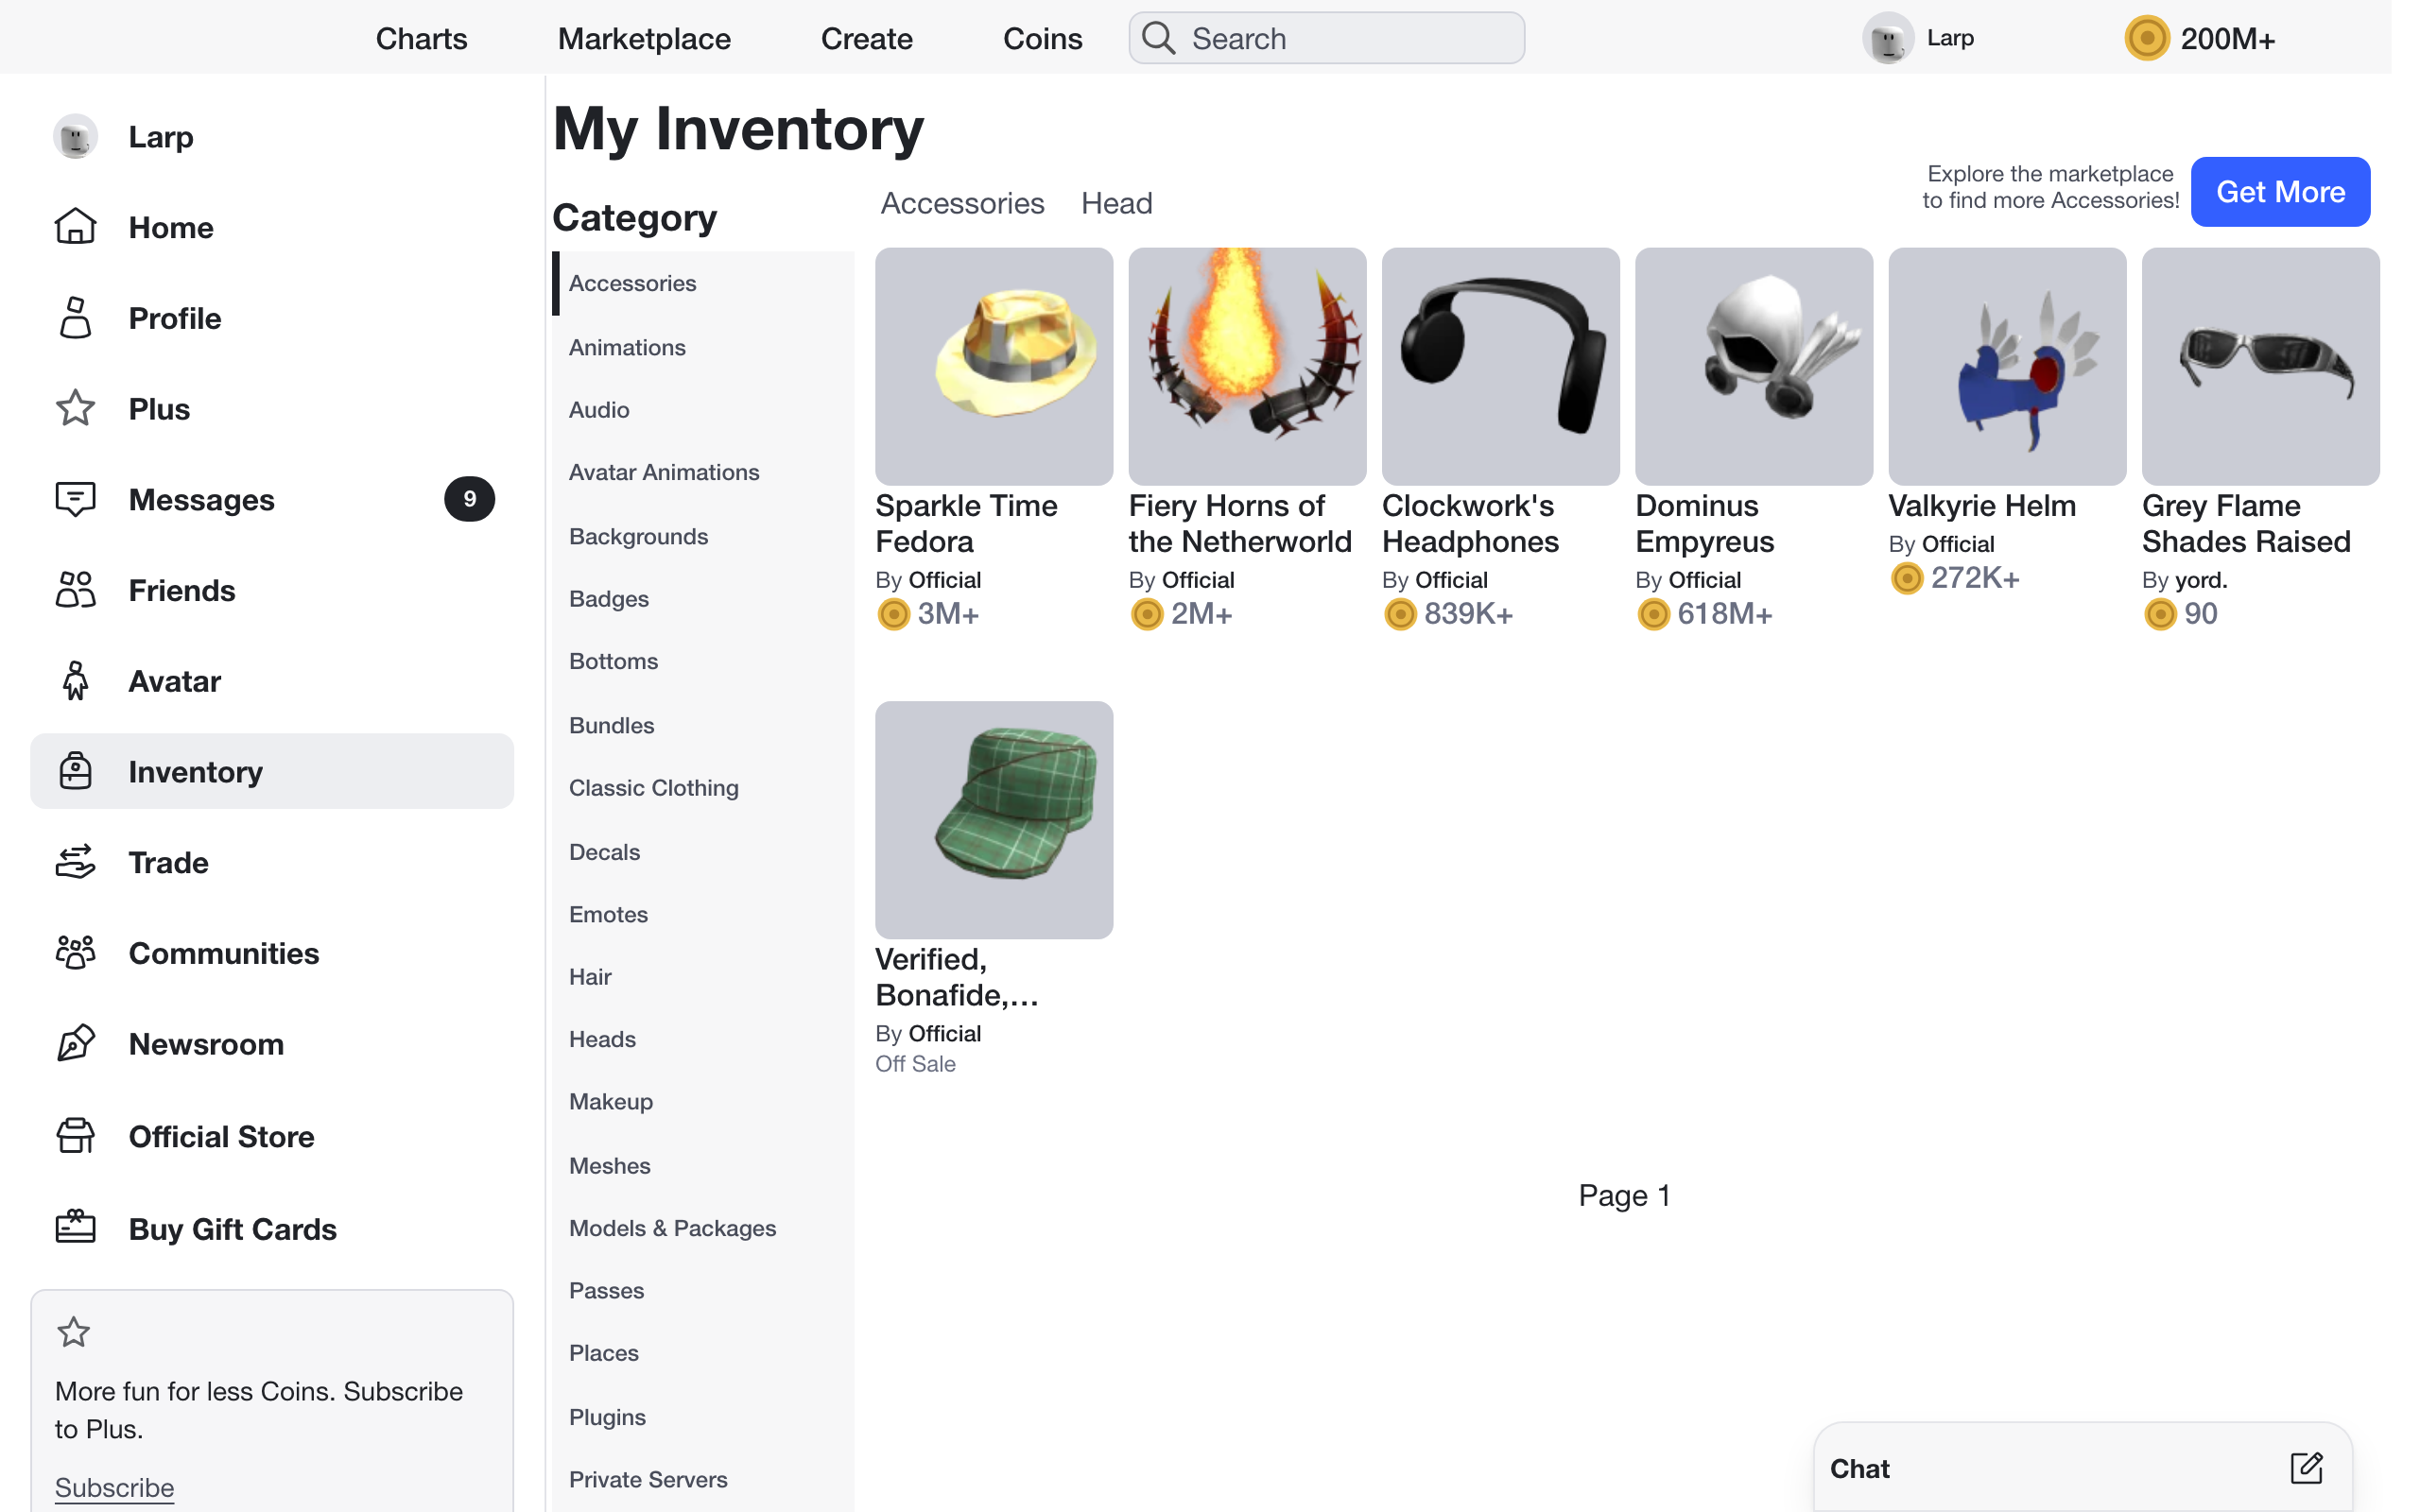Open the Marketplace menu
This screenshot has height=1512, width=2420.
[644, 38]
